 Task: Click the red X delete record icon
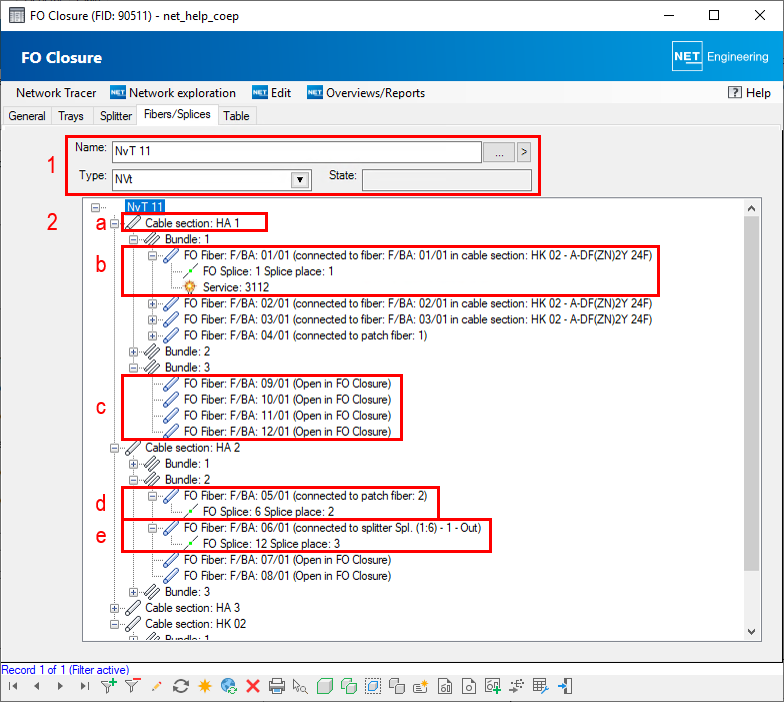pyautogui.click(x=253, y=686)
